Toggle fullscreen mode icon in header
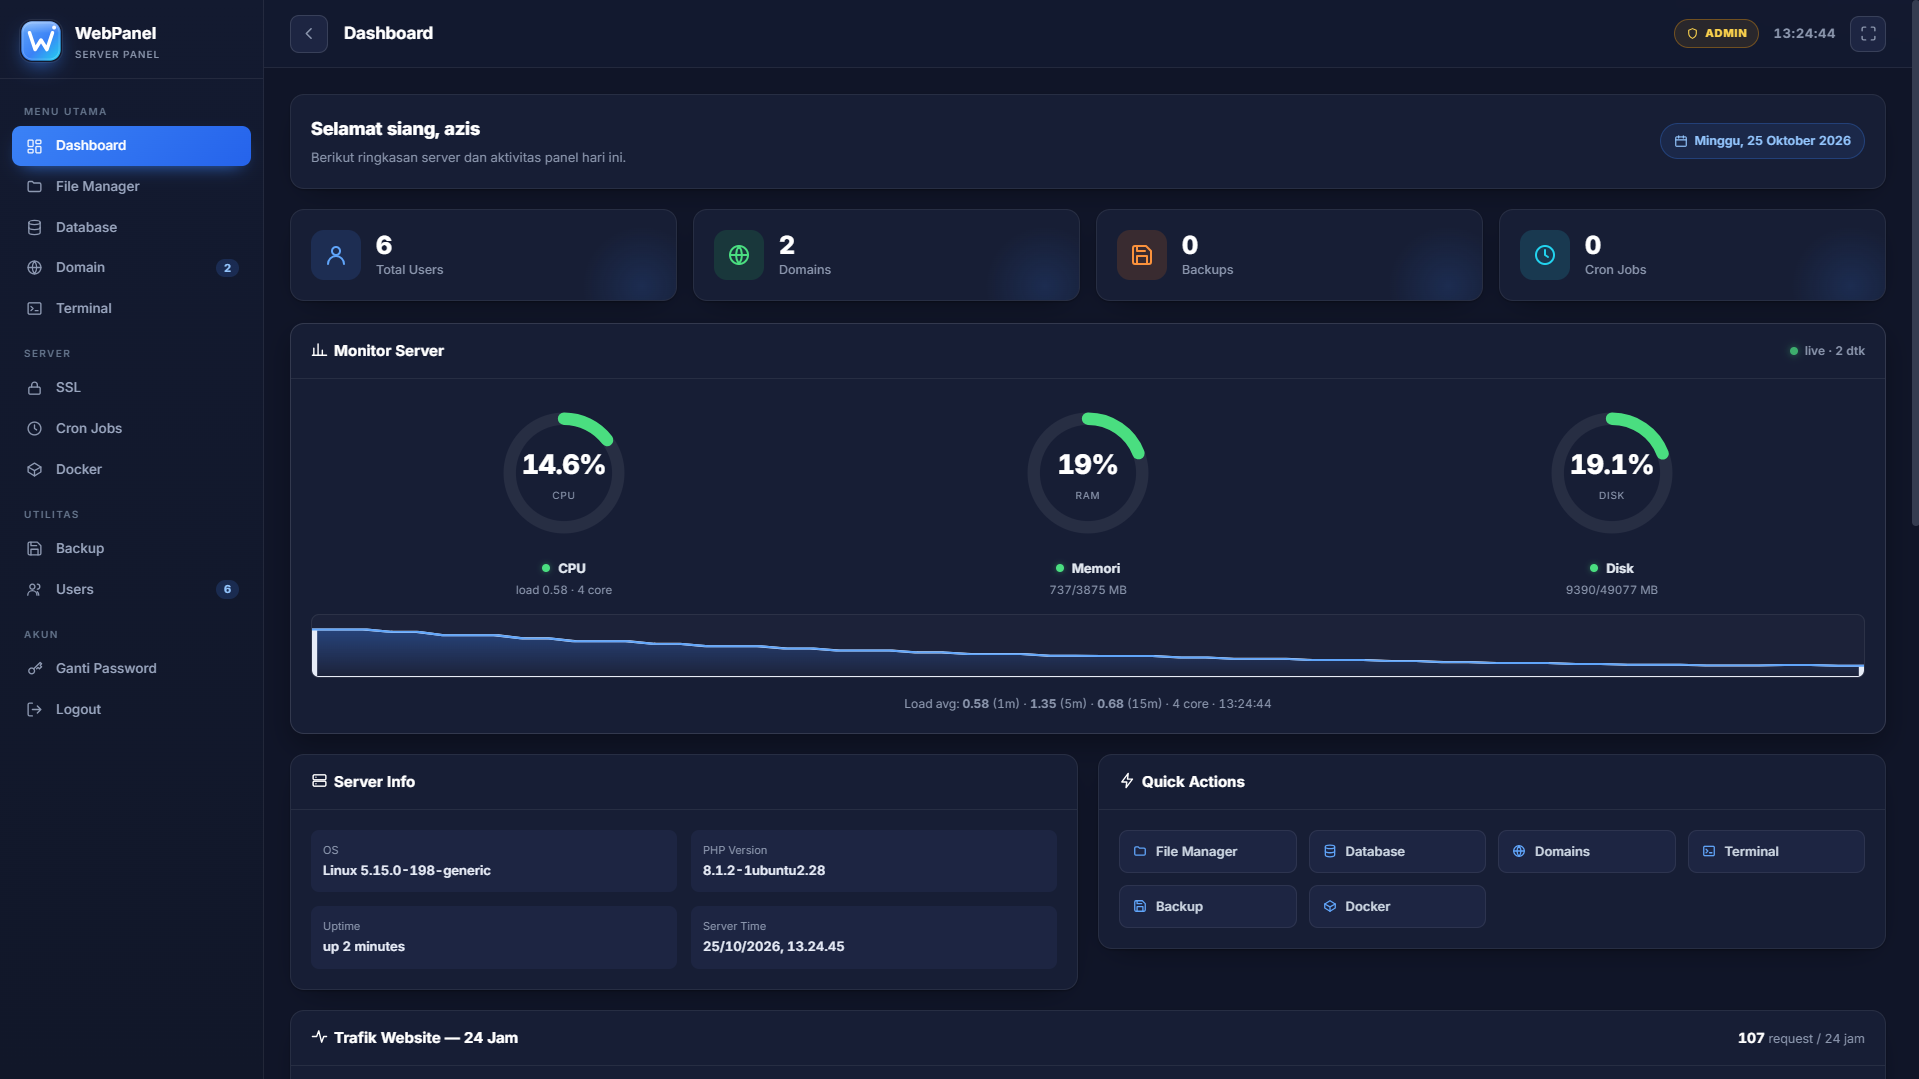Viewport: 1919px width, 1079px height. 1868,34
